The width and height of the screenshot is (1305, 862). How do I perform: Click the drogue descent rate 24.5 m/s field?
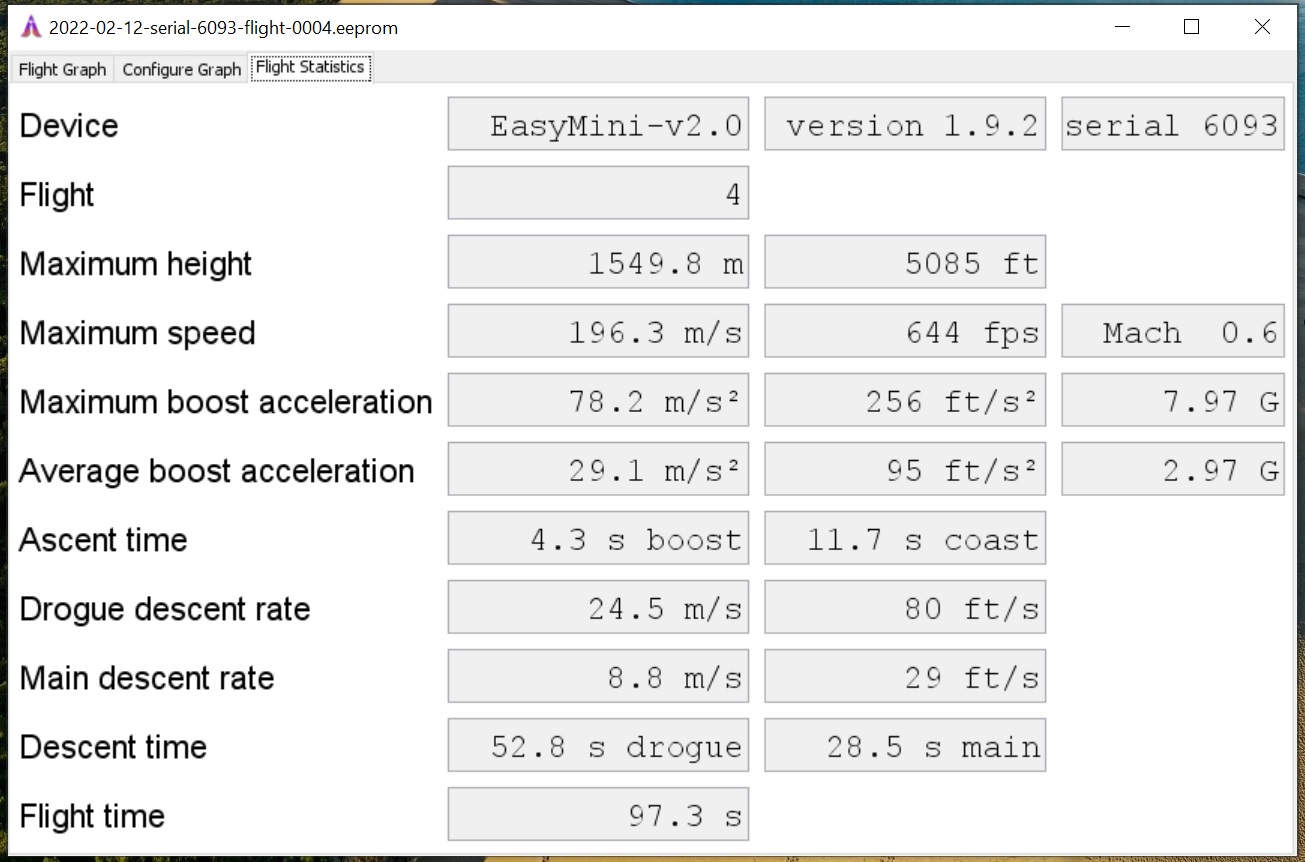click(x=598, y=608)
